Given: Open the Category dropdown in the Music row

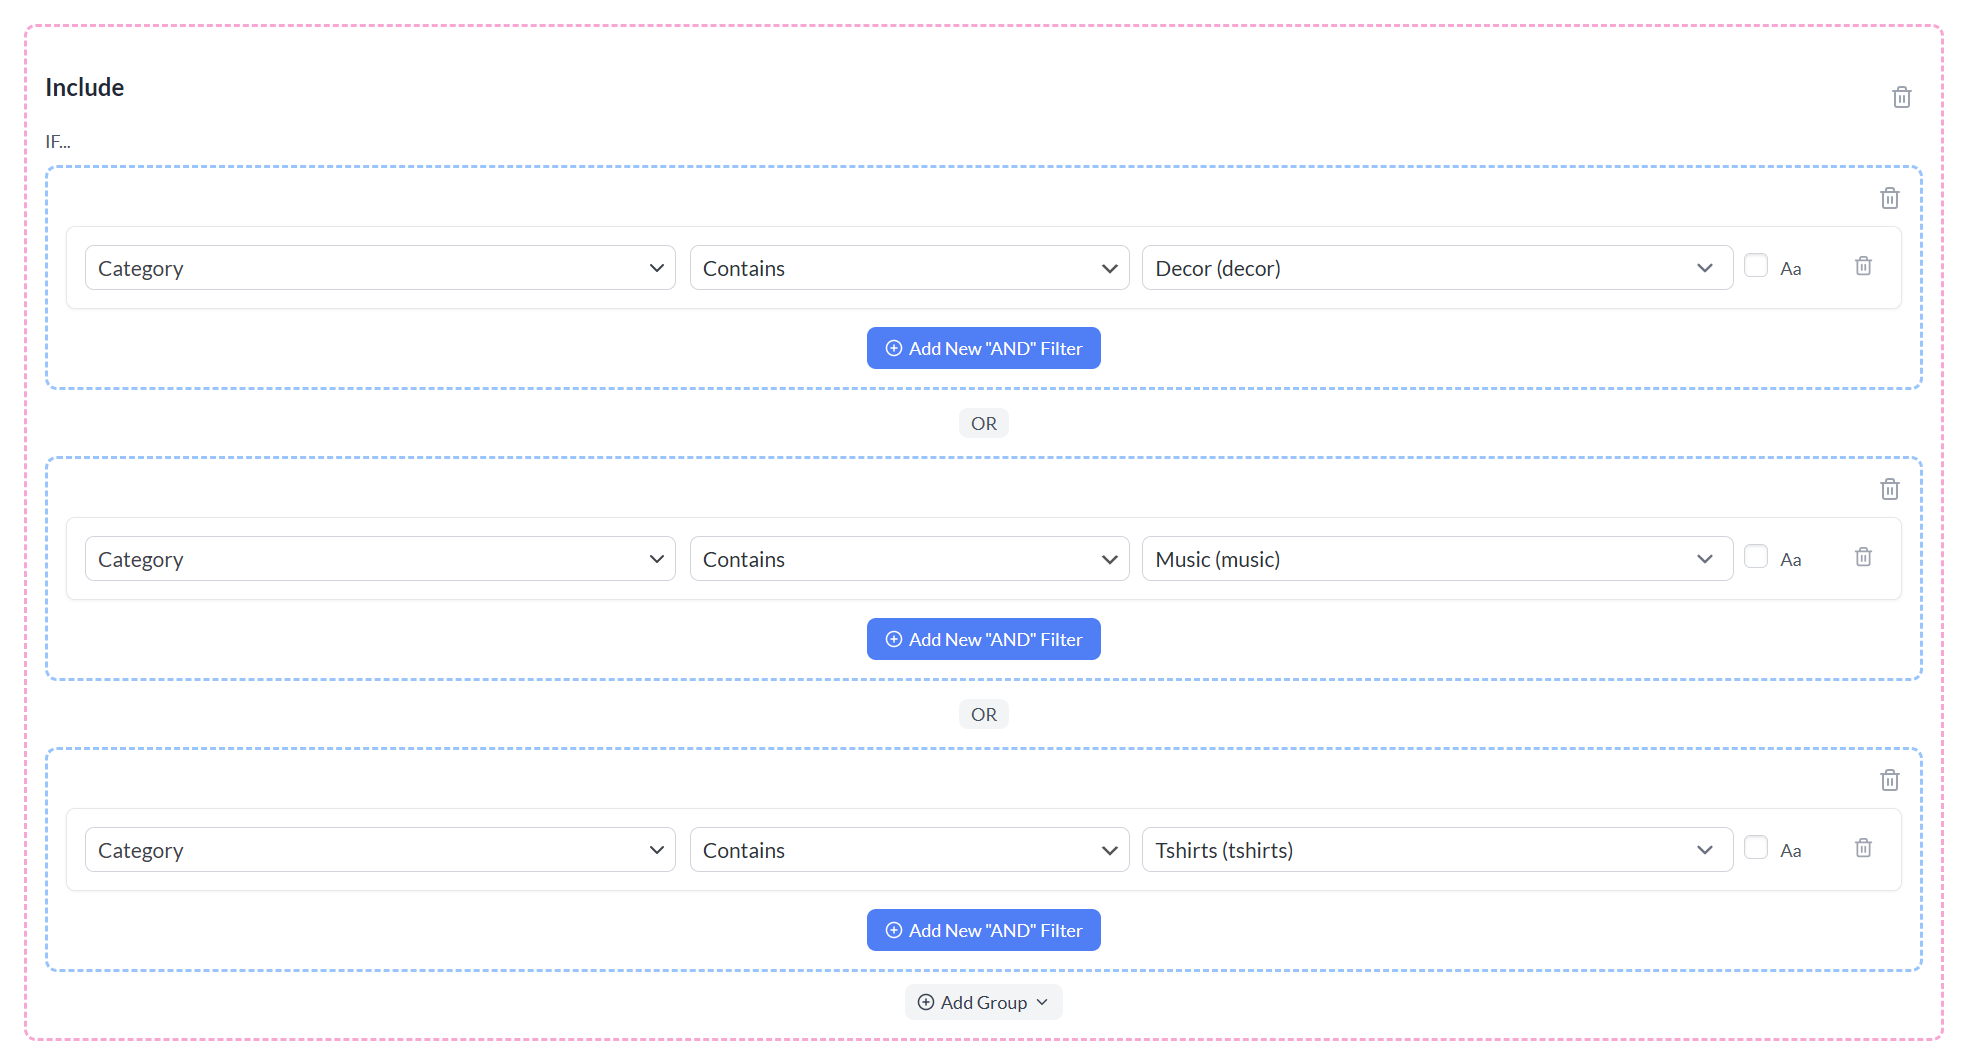Looking at the screenshot, I should coord(380,559).
